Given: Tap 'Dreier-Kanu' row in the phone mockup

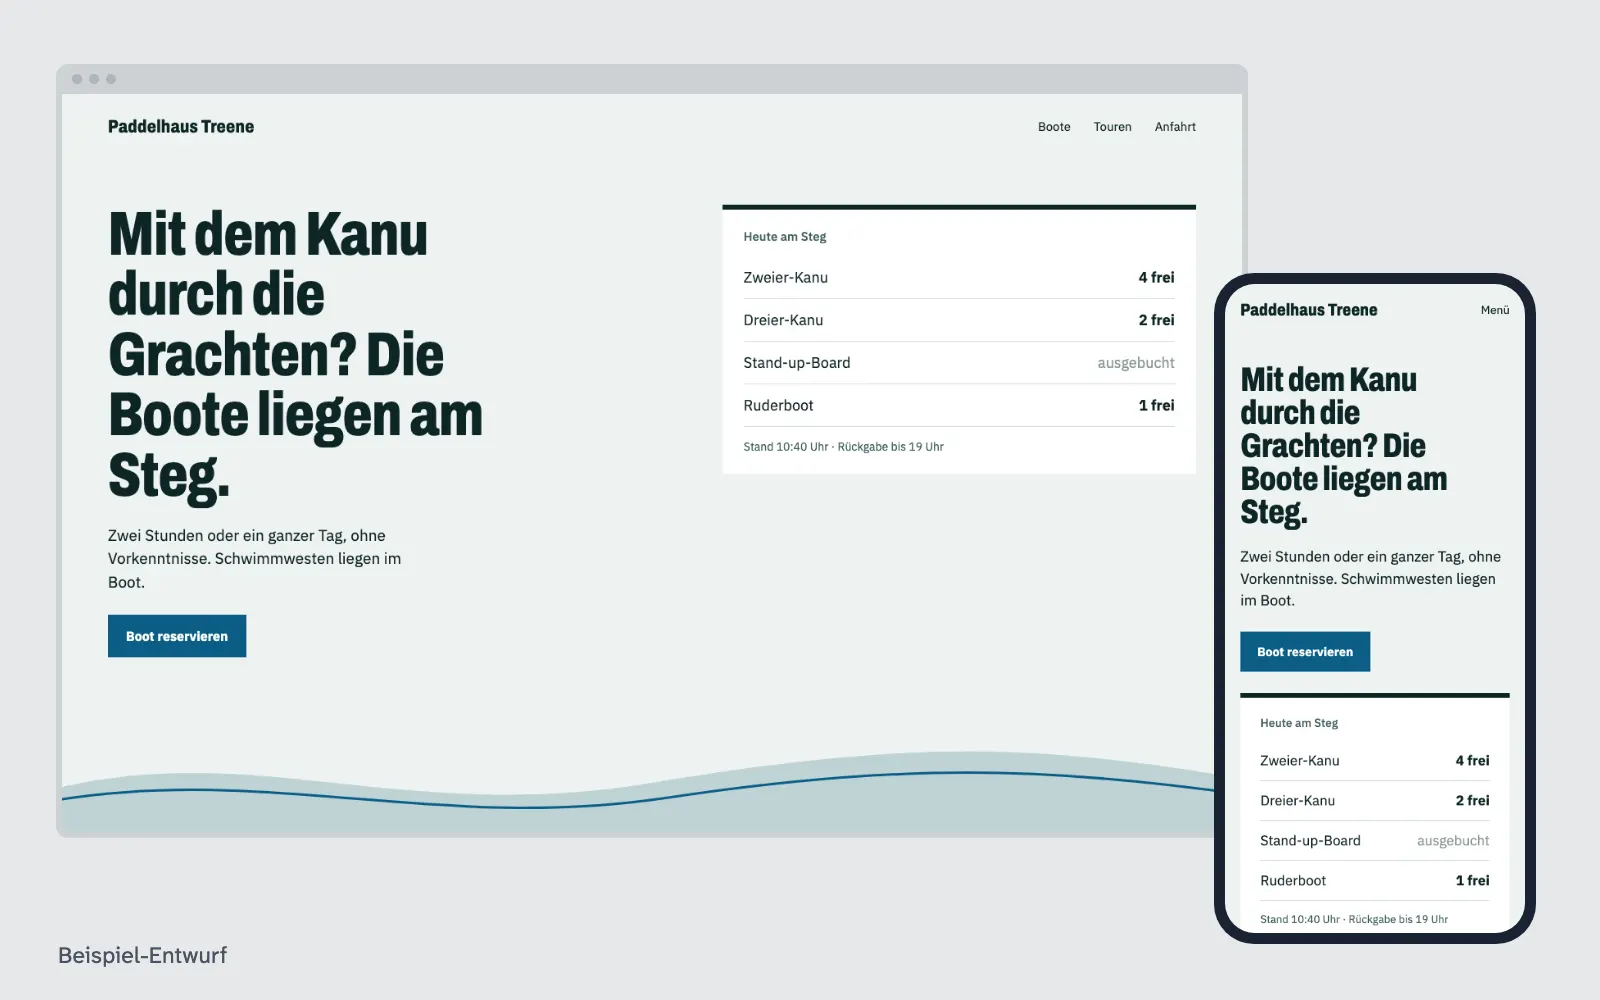Looking at the screenshot, I should pyautogui.click(x=1375, y=801).
